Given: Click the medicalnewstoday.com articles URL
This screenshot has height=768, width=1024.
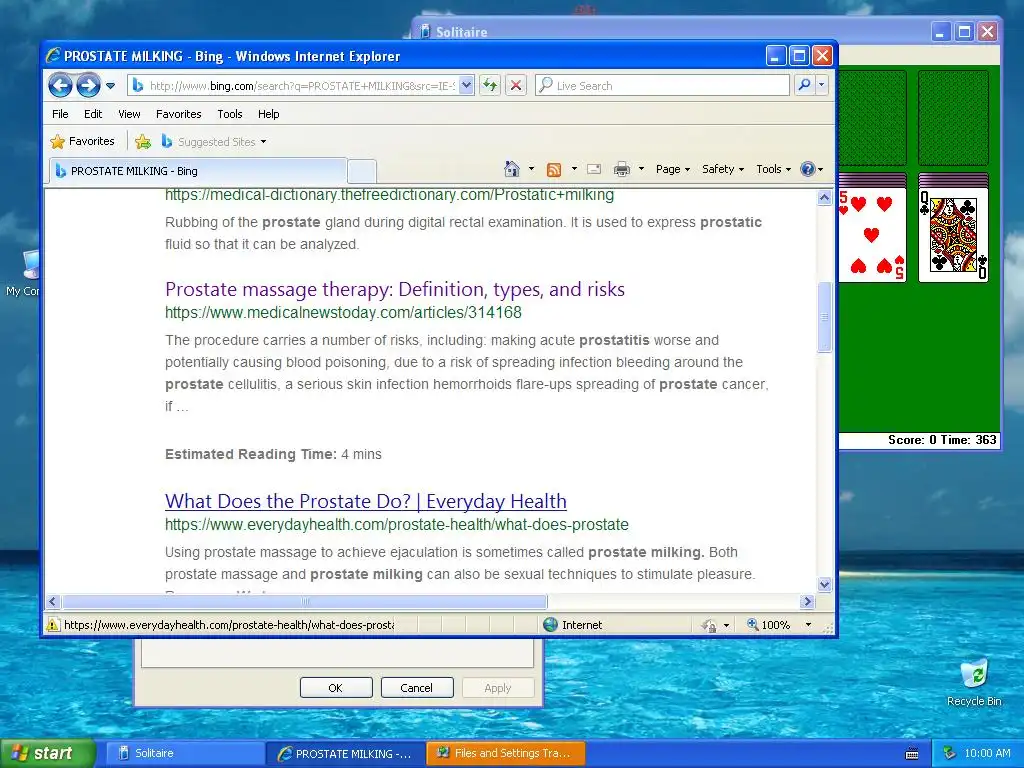Looking at the screenshot, I should click(x=343, y=313).
